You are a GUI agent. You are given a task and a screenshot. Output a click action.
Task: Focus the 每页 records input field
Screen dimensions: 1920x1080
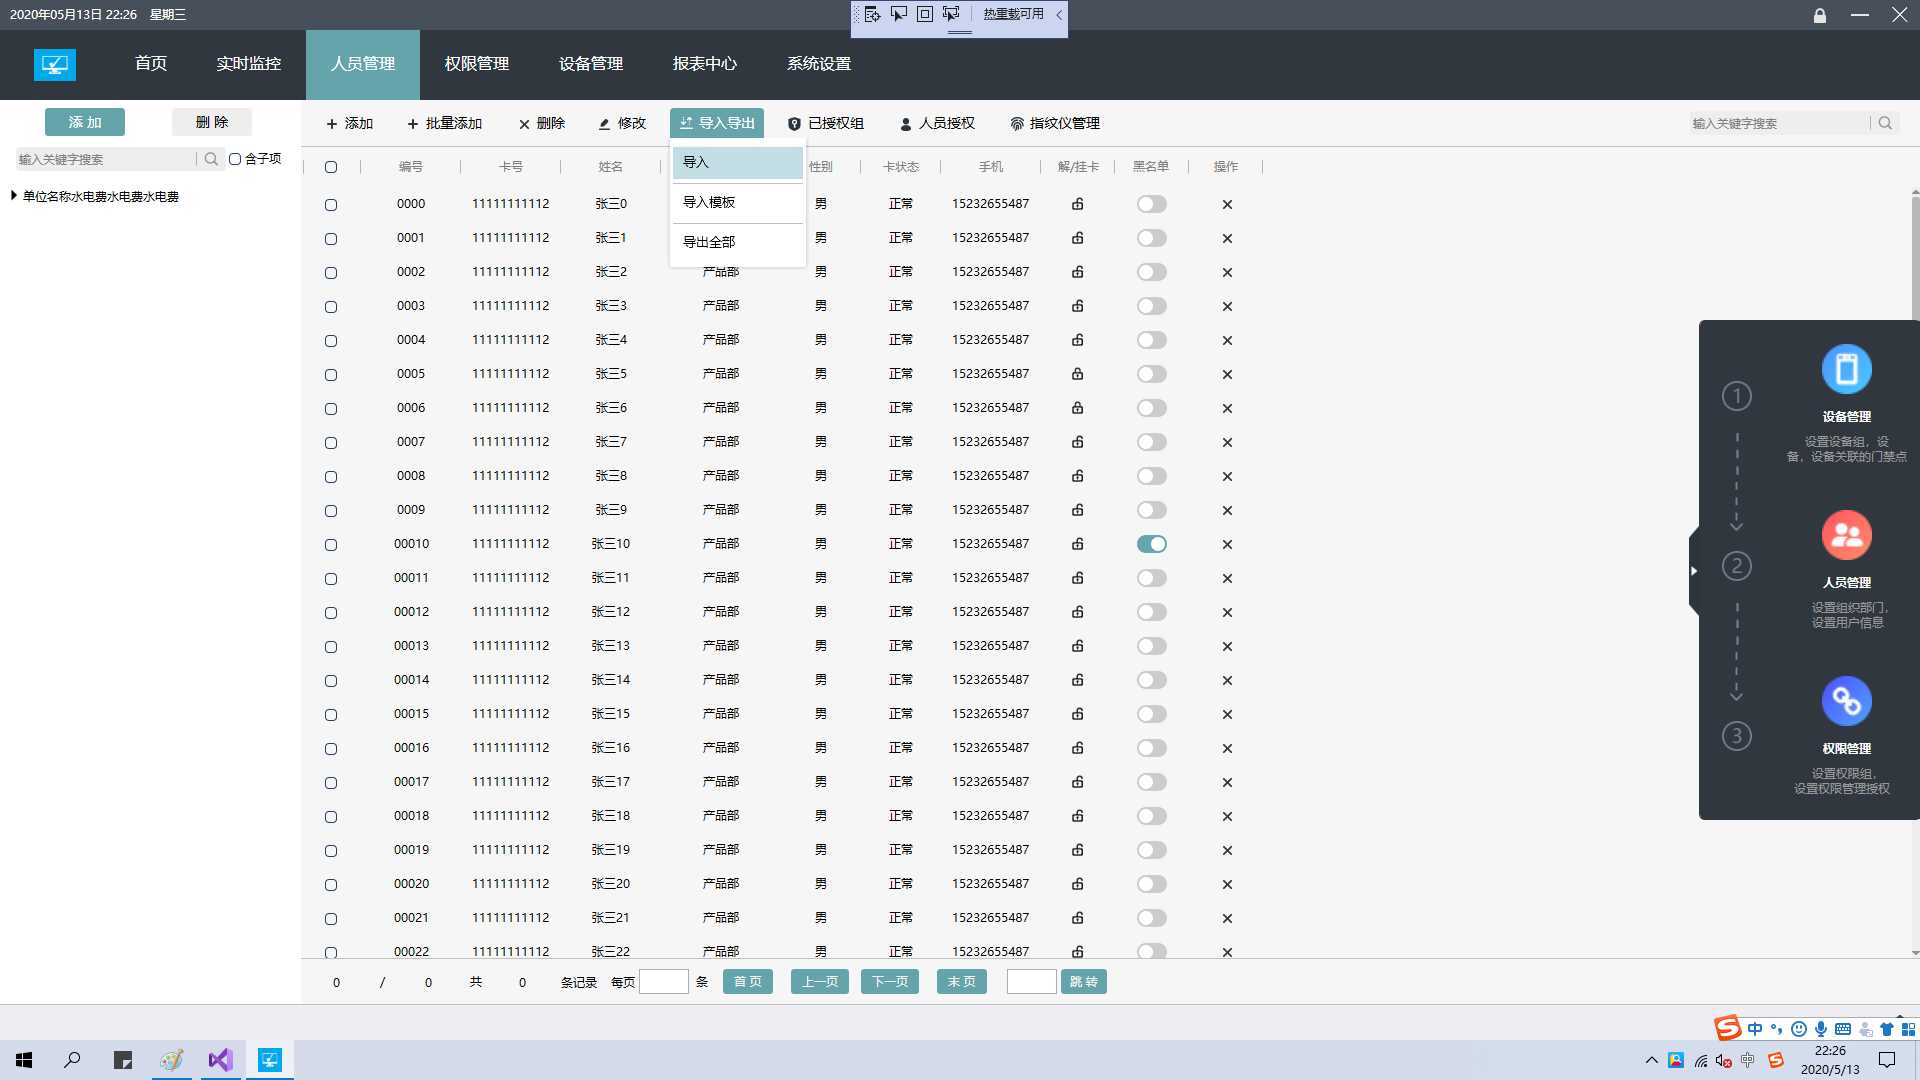click(664, 982)
